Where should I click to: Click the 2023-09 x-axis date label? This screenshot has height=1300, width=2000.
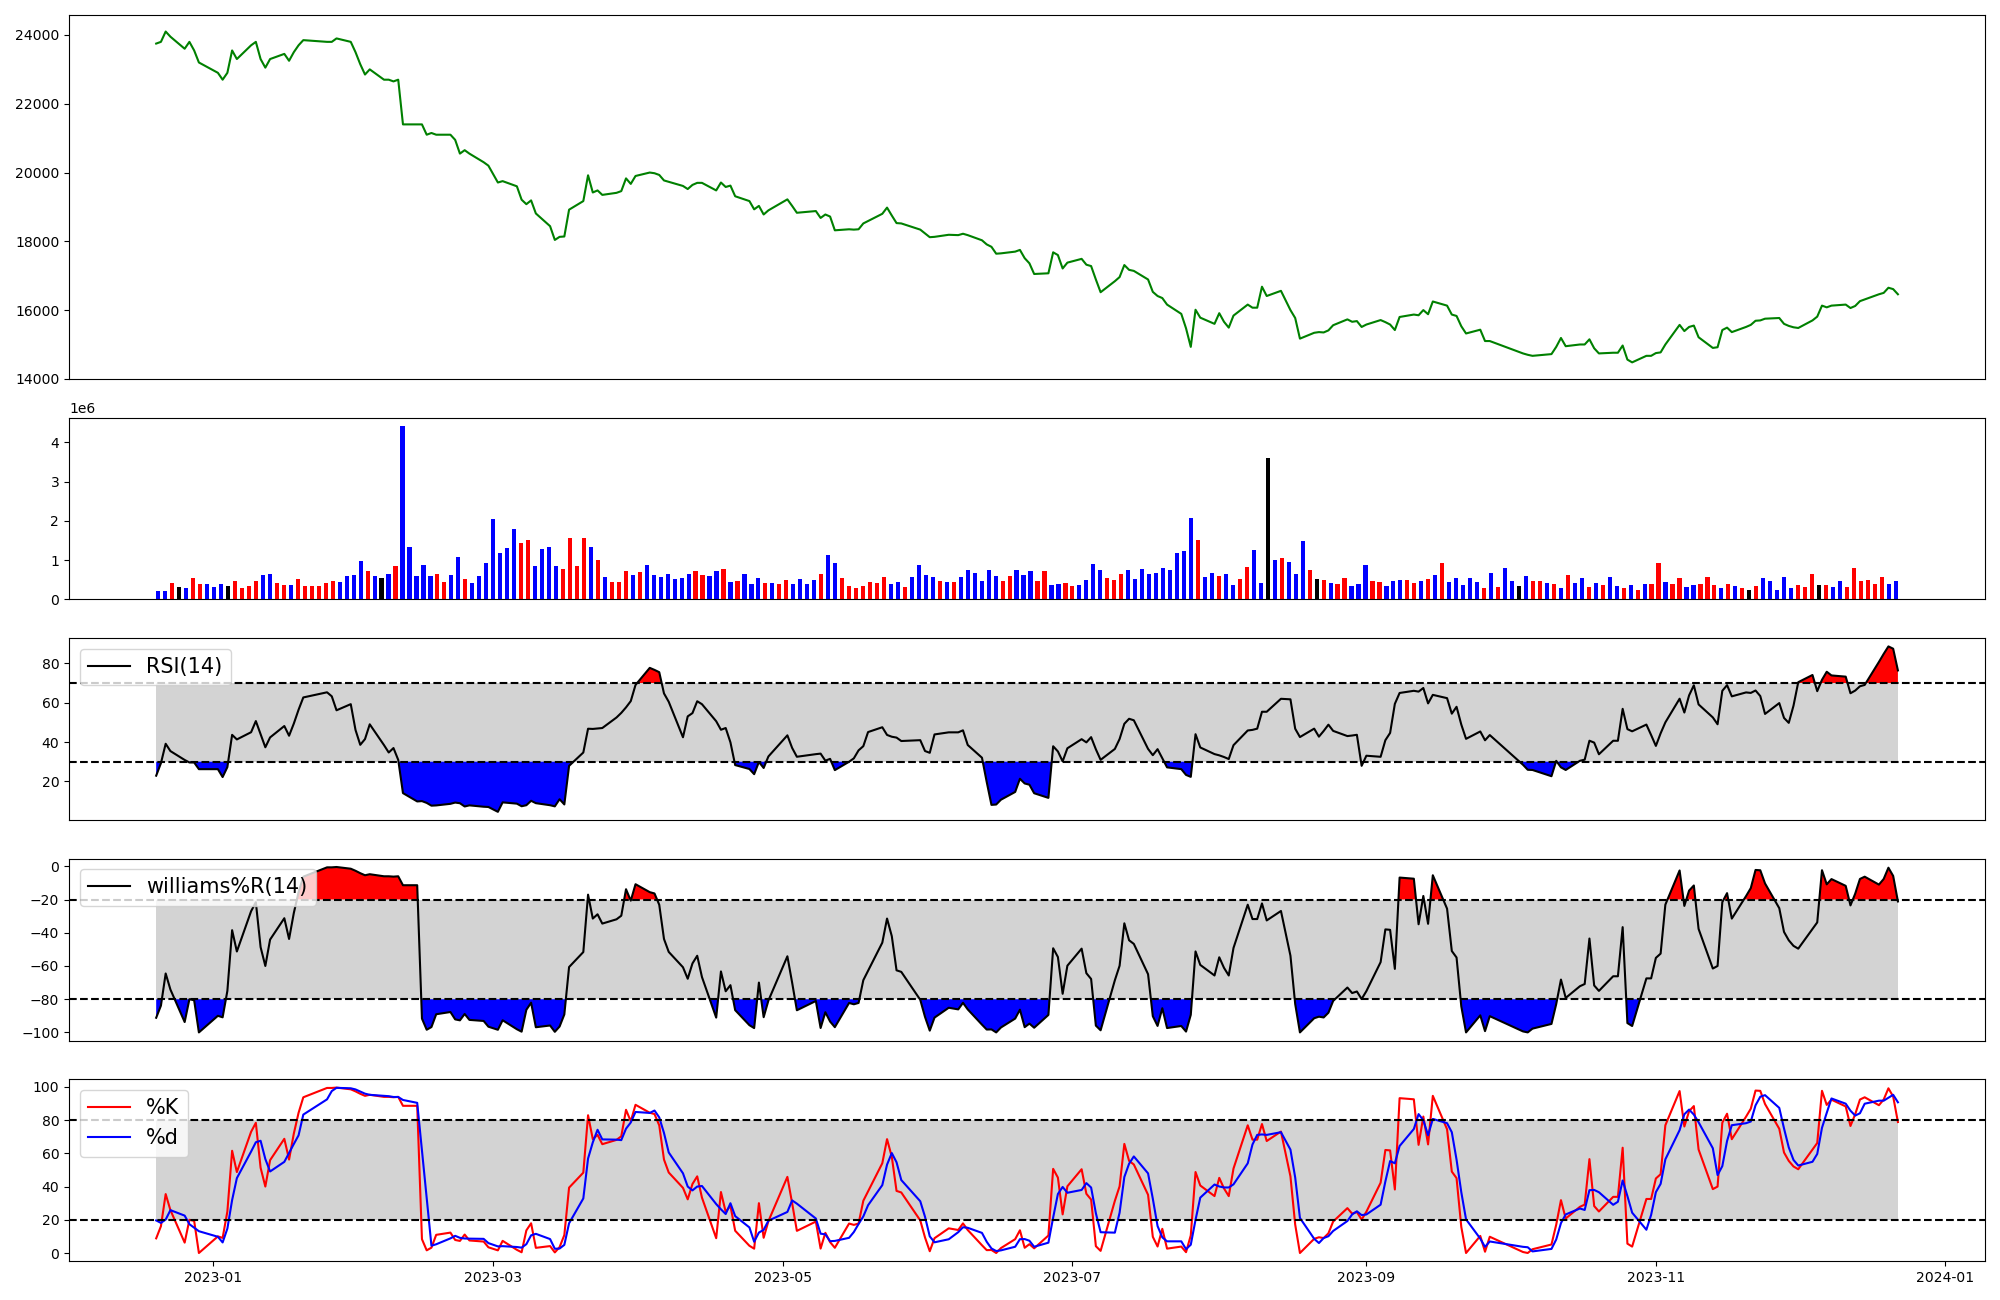coord(1366,1277)
